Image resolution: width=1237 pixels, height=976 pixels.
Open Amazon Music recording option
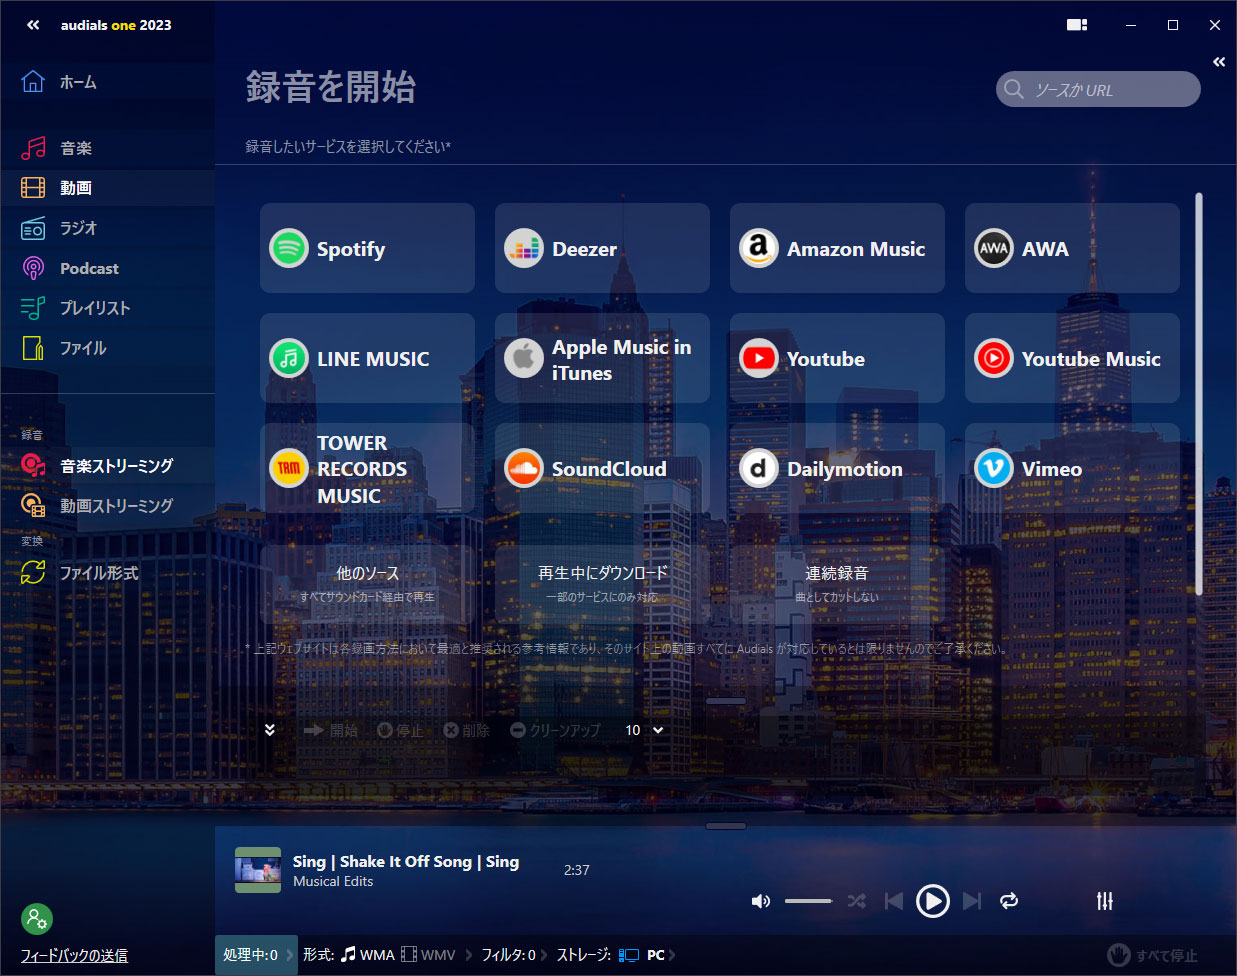click(837, 248)
